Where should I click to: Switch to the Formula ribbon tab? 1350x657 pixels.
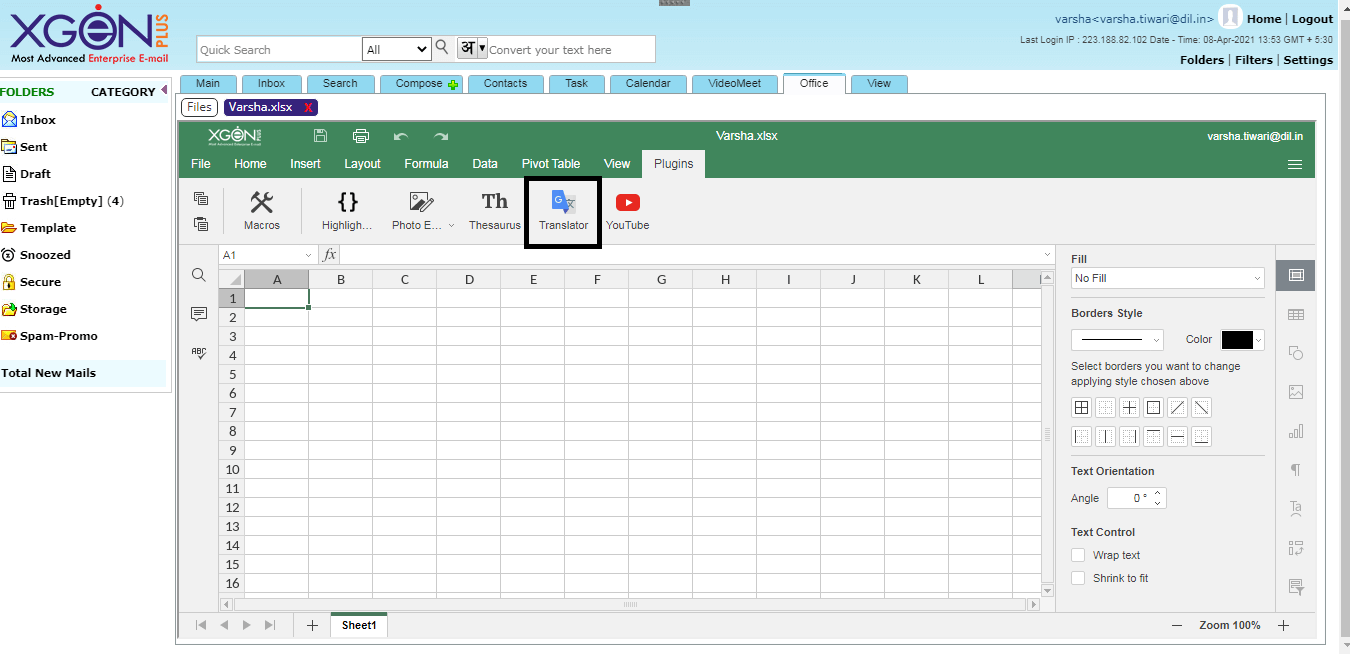point(426,164)
